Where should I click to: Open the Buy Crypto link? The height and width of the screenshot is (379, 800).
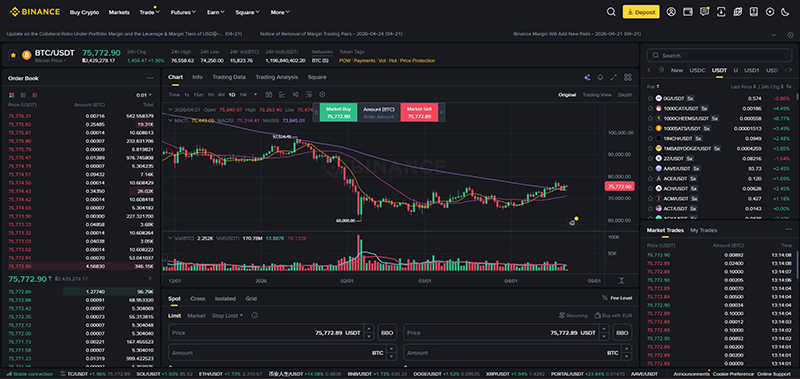(84, 12)
